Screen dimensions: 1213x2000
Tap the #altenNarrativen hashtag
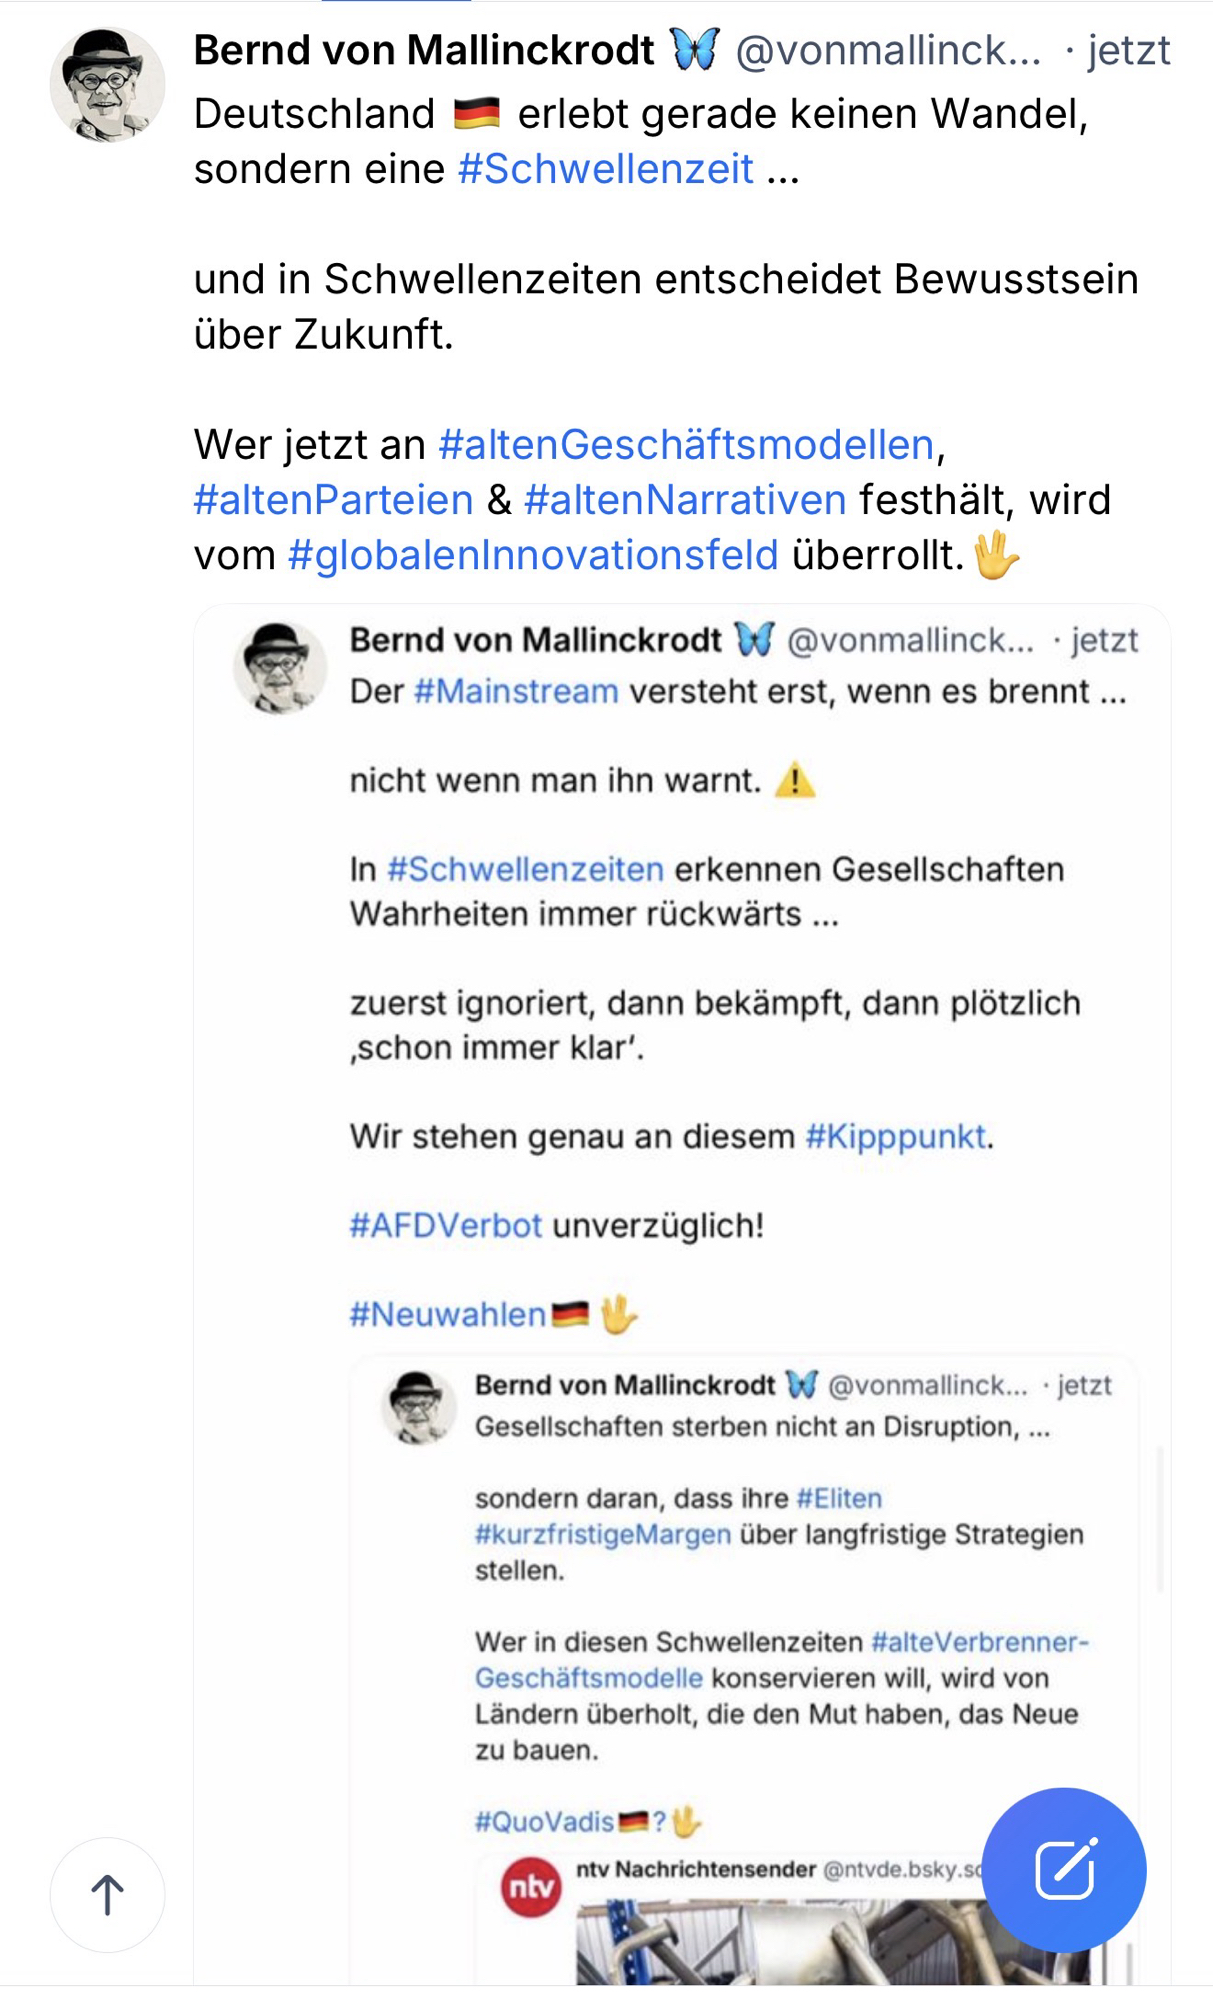click(x=685, y=499)
